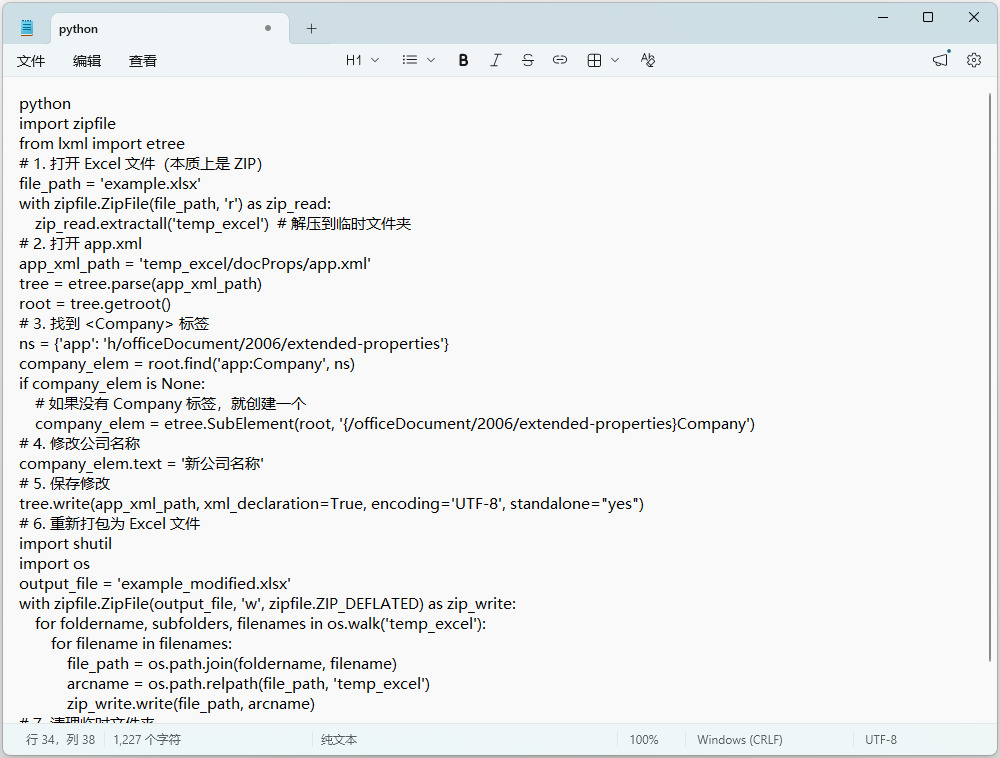
Task: Toggle italic formatting
Action: (496, 60)
